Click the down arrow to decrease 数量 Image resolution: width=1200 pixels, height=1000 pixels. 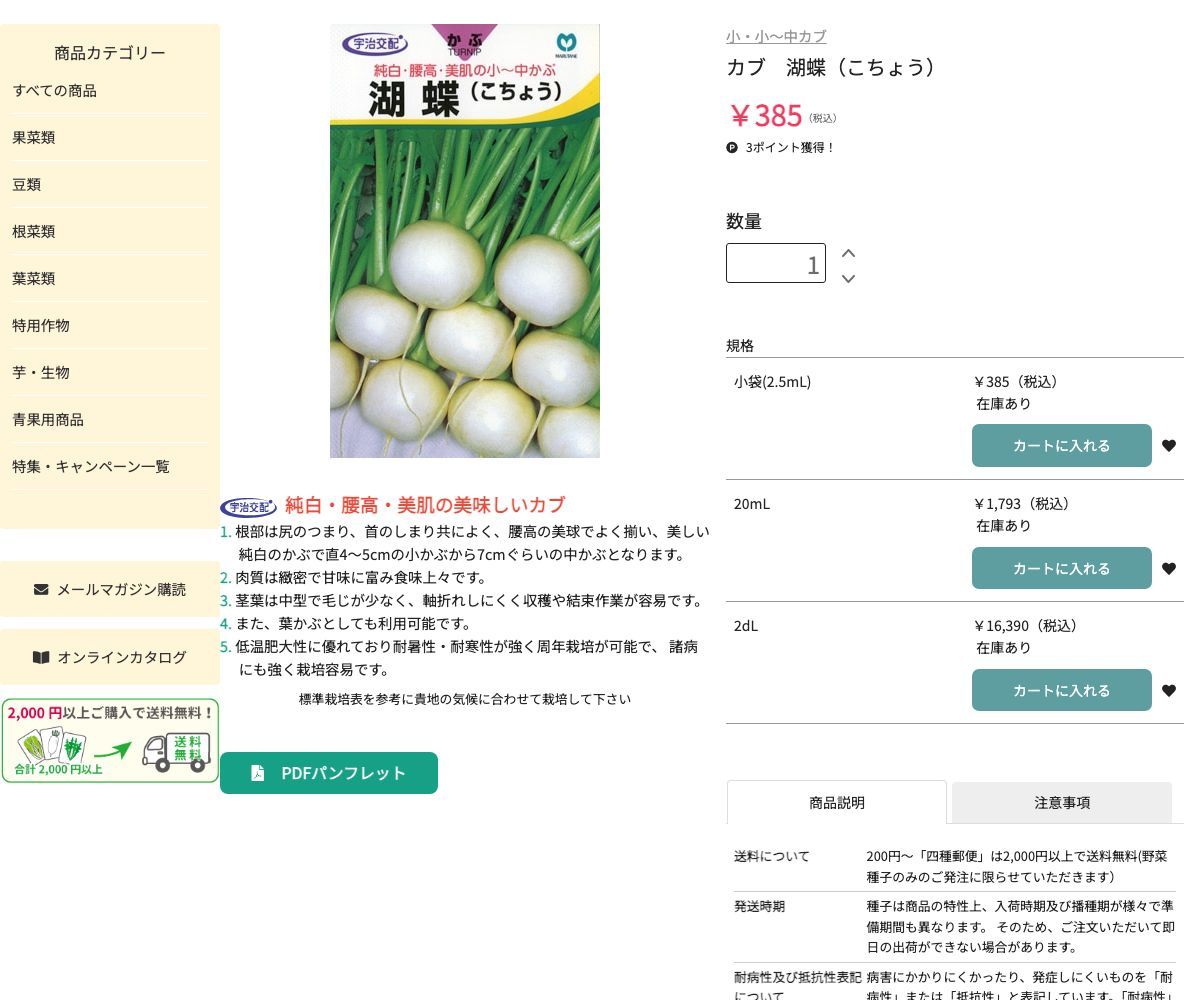tap(848, 279)
